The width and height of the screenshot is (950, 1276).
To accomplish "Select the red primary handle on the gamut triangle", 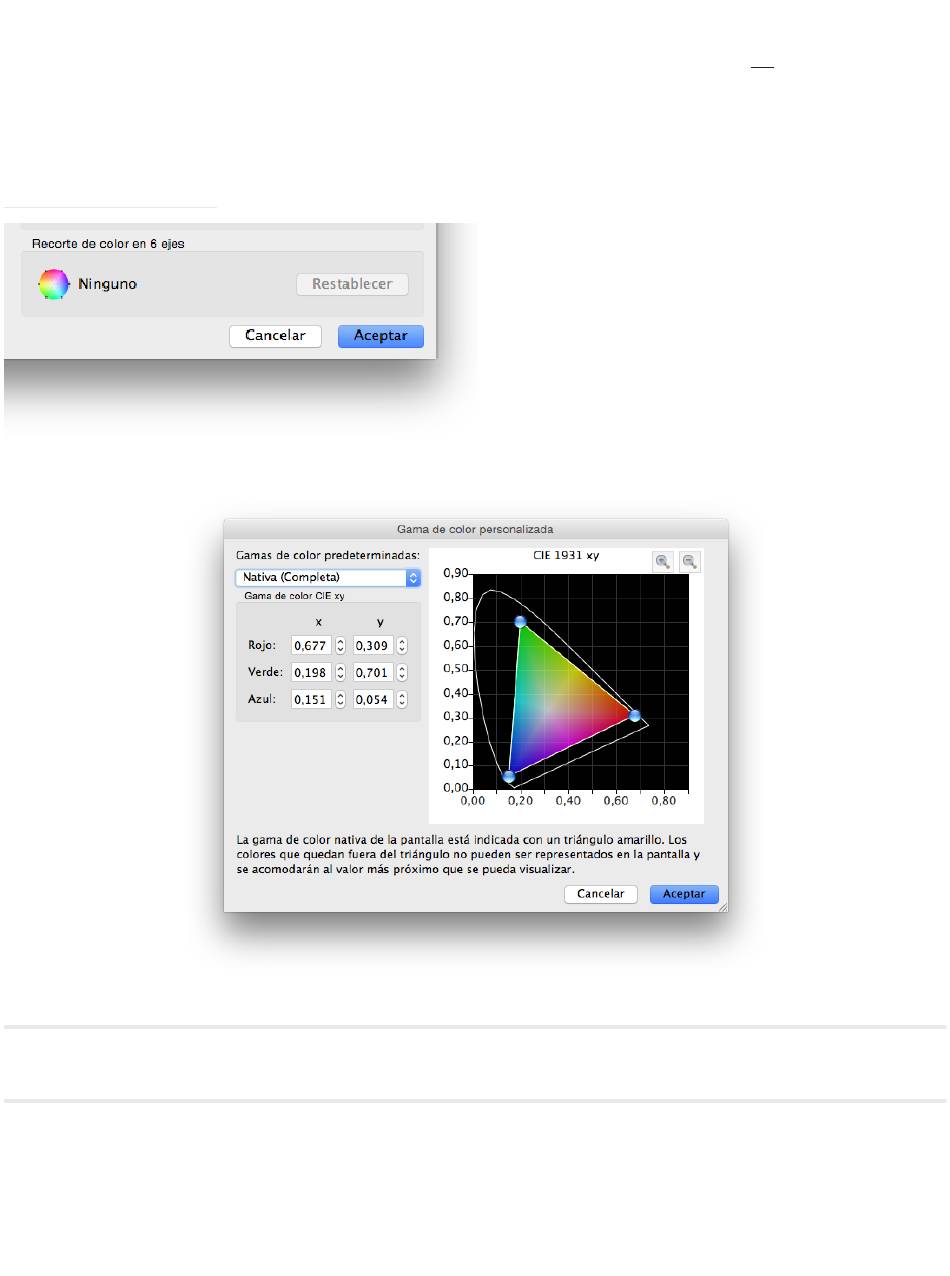I will pos(634,715).
